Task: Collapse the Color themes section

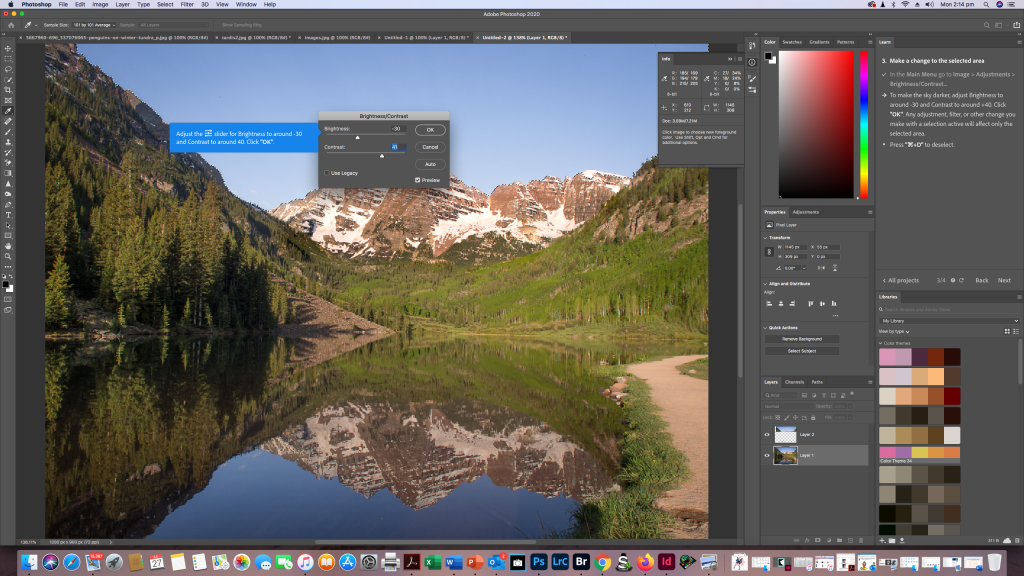Action: pyautogui.click(x=881, y=343)
